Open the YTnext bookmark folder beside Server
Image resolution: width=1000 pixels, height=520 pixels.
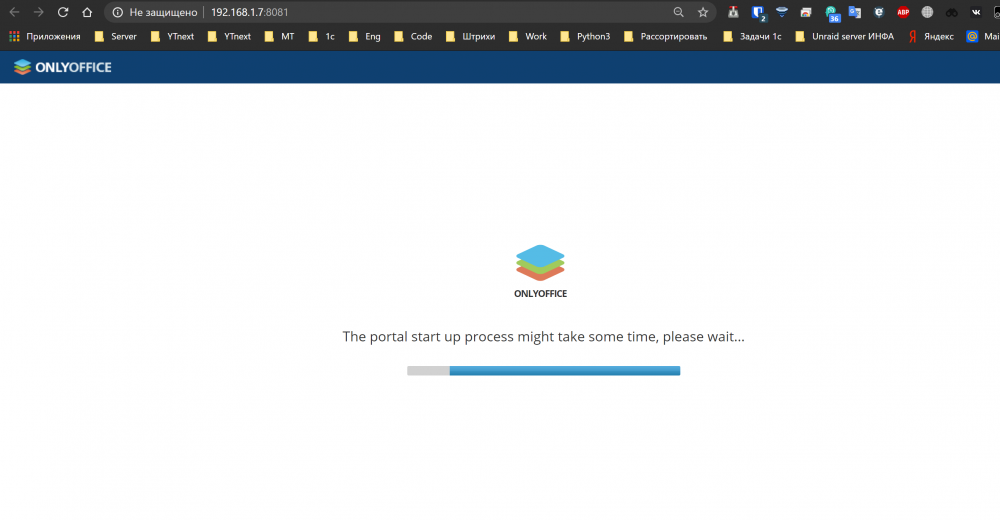click(172, 36)
